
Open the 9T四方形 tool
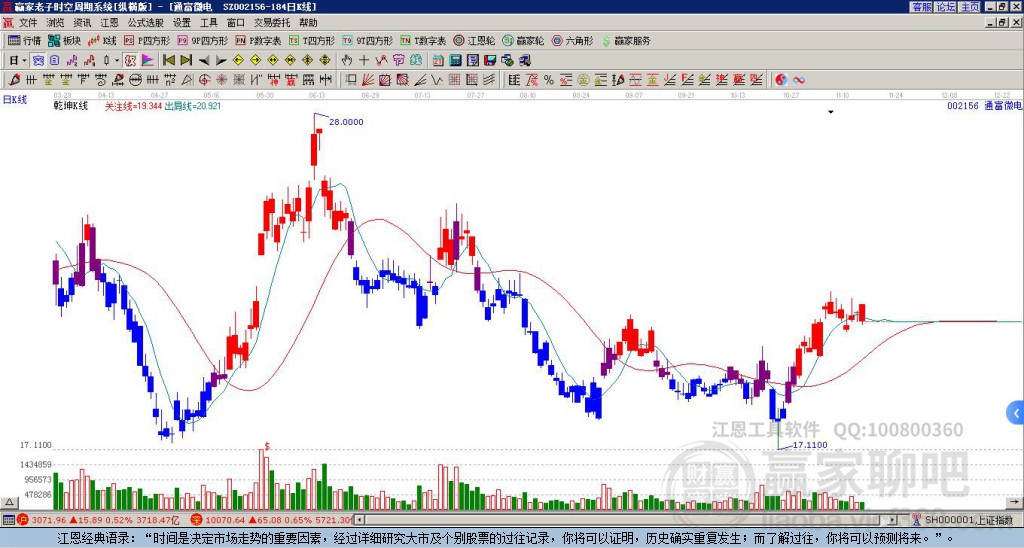pos(367,40)
